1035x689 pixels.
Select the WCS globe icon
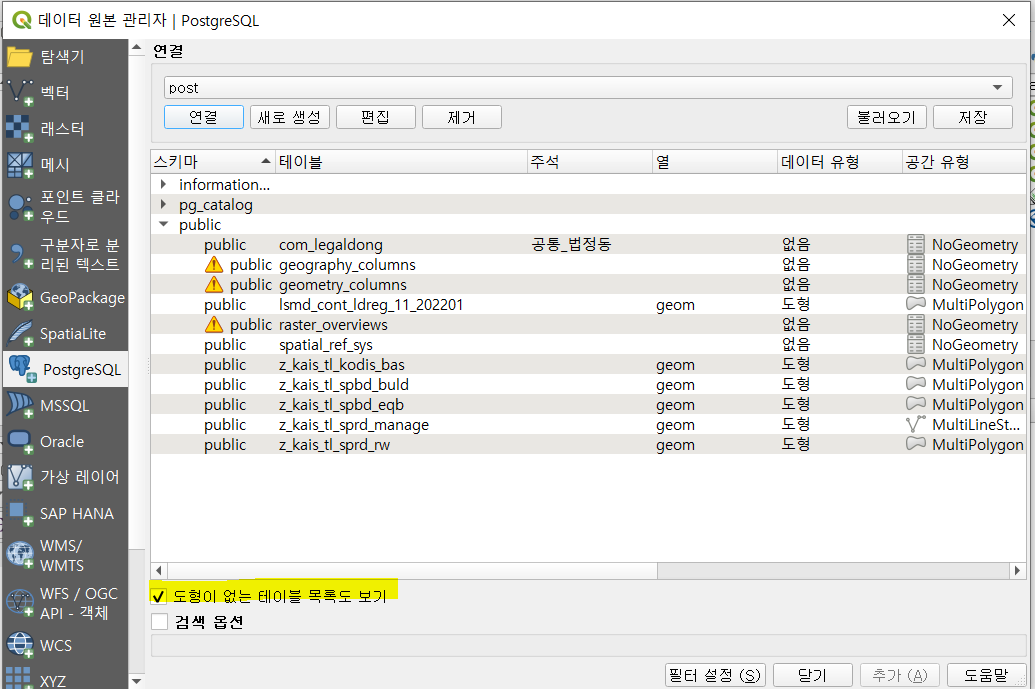[x=19, y=645]
